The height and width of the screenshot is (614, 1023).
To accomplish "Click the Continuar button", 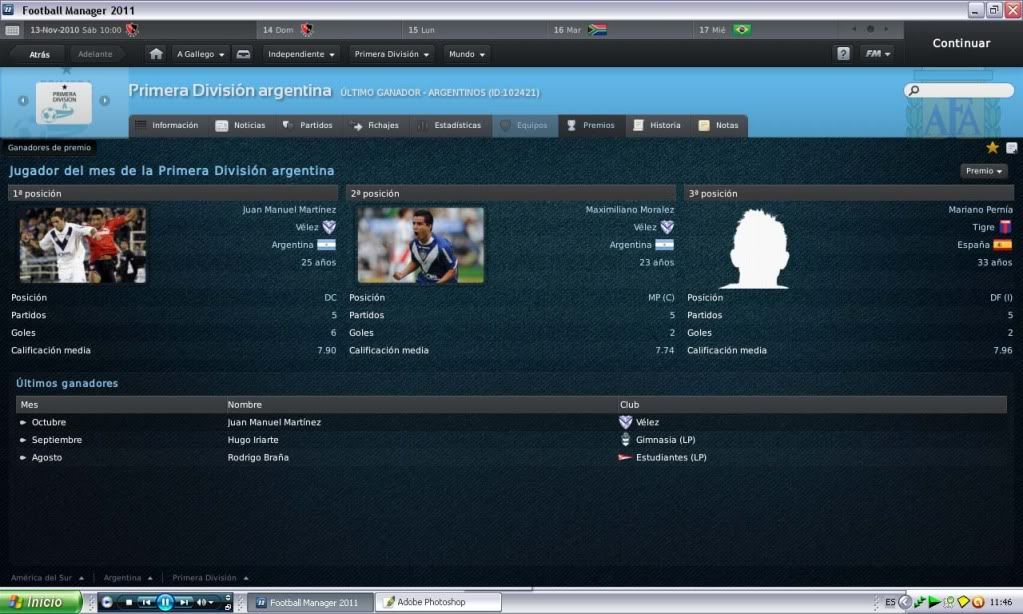I will [x=961, y=43].
